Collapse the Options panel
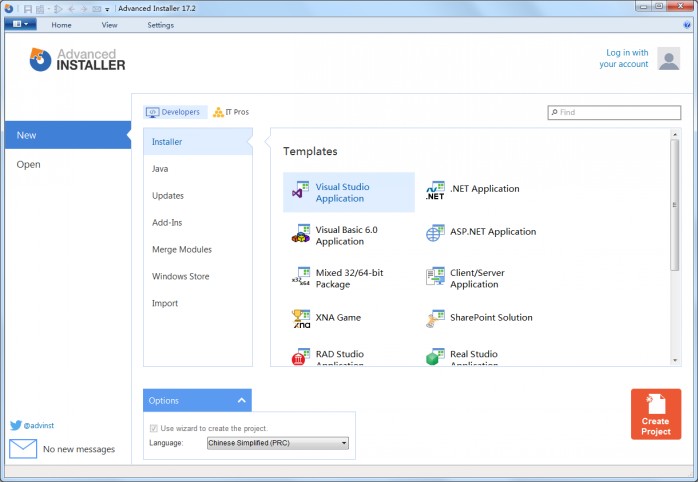The height and width of the screenshot is (482, 698). tap(241, 401)
